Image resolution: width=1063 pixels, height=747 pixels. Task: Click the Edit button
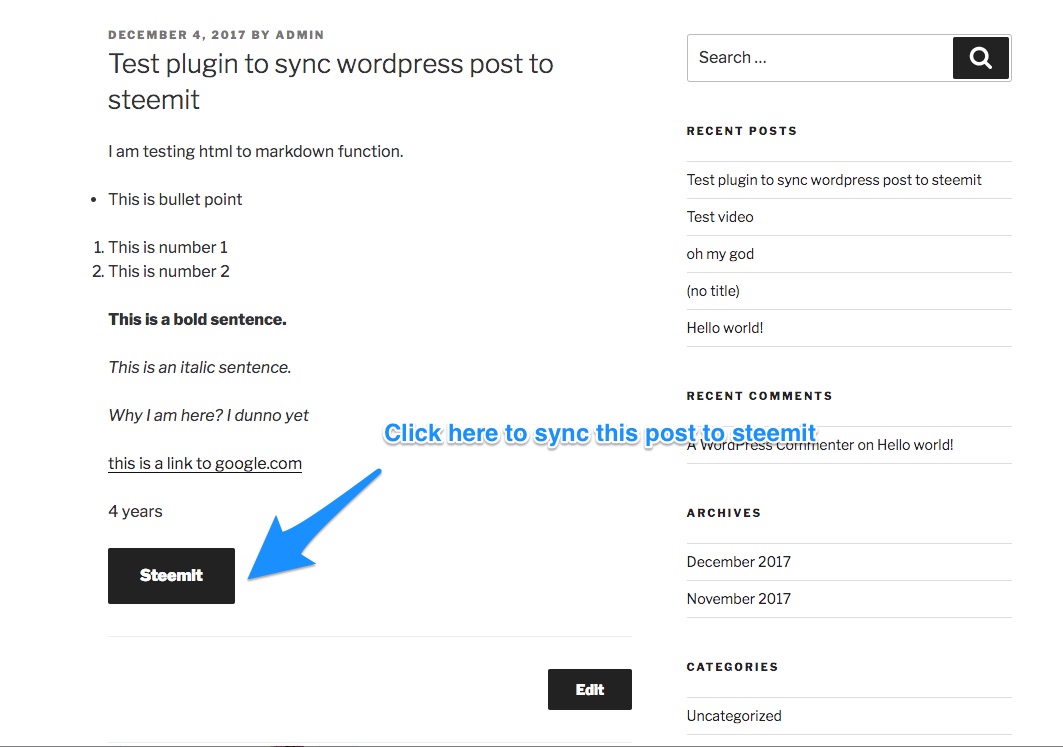coord(590,689)
